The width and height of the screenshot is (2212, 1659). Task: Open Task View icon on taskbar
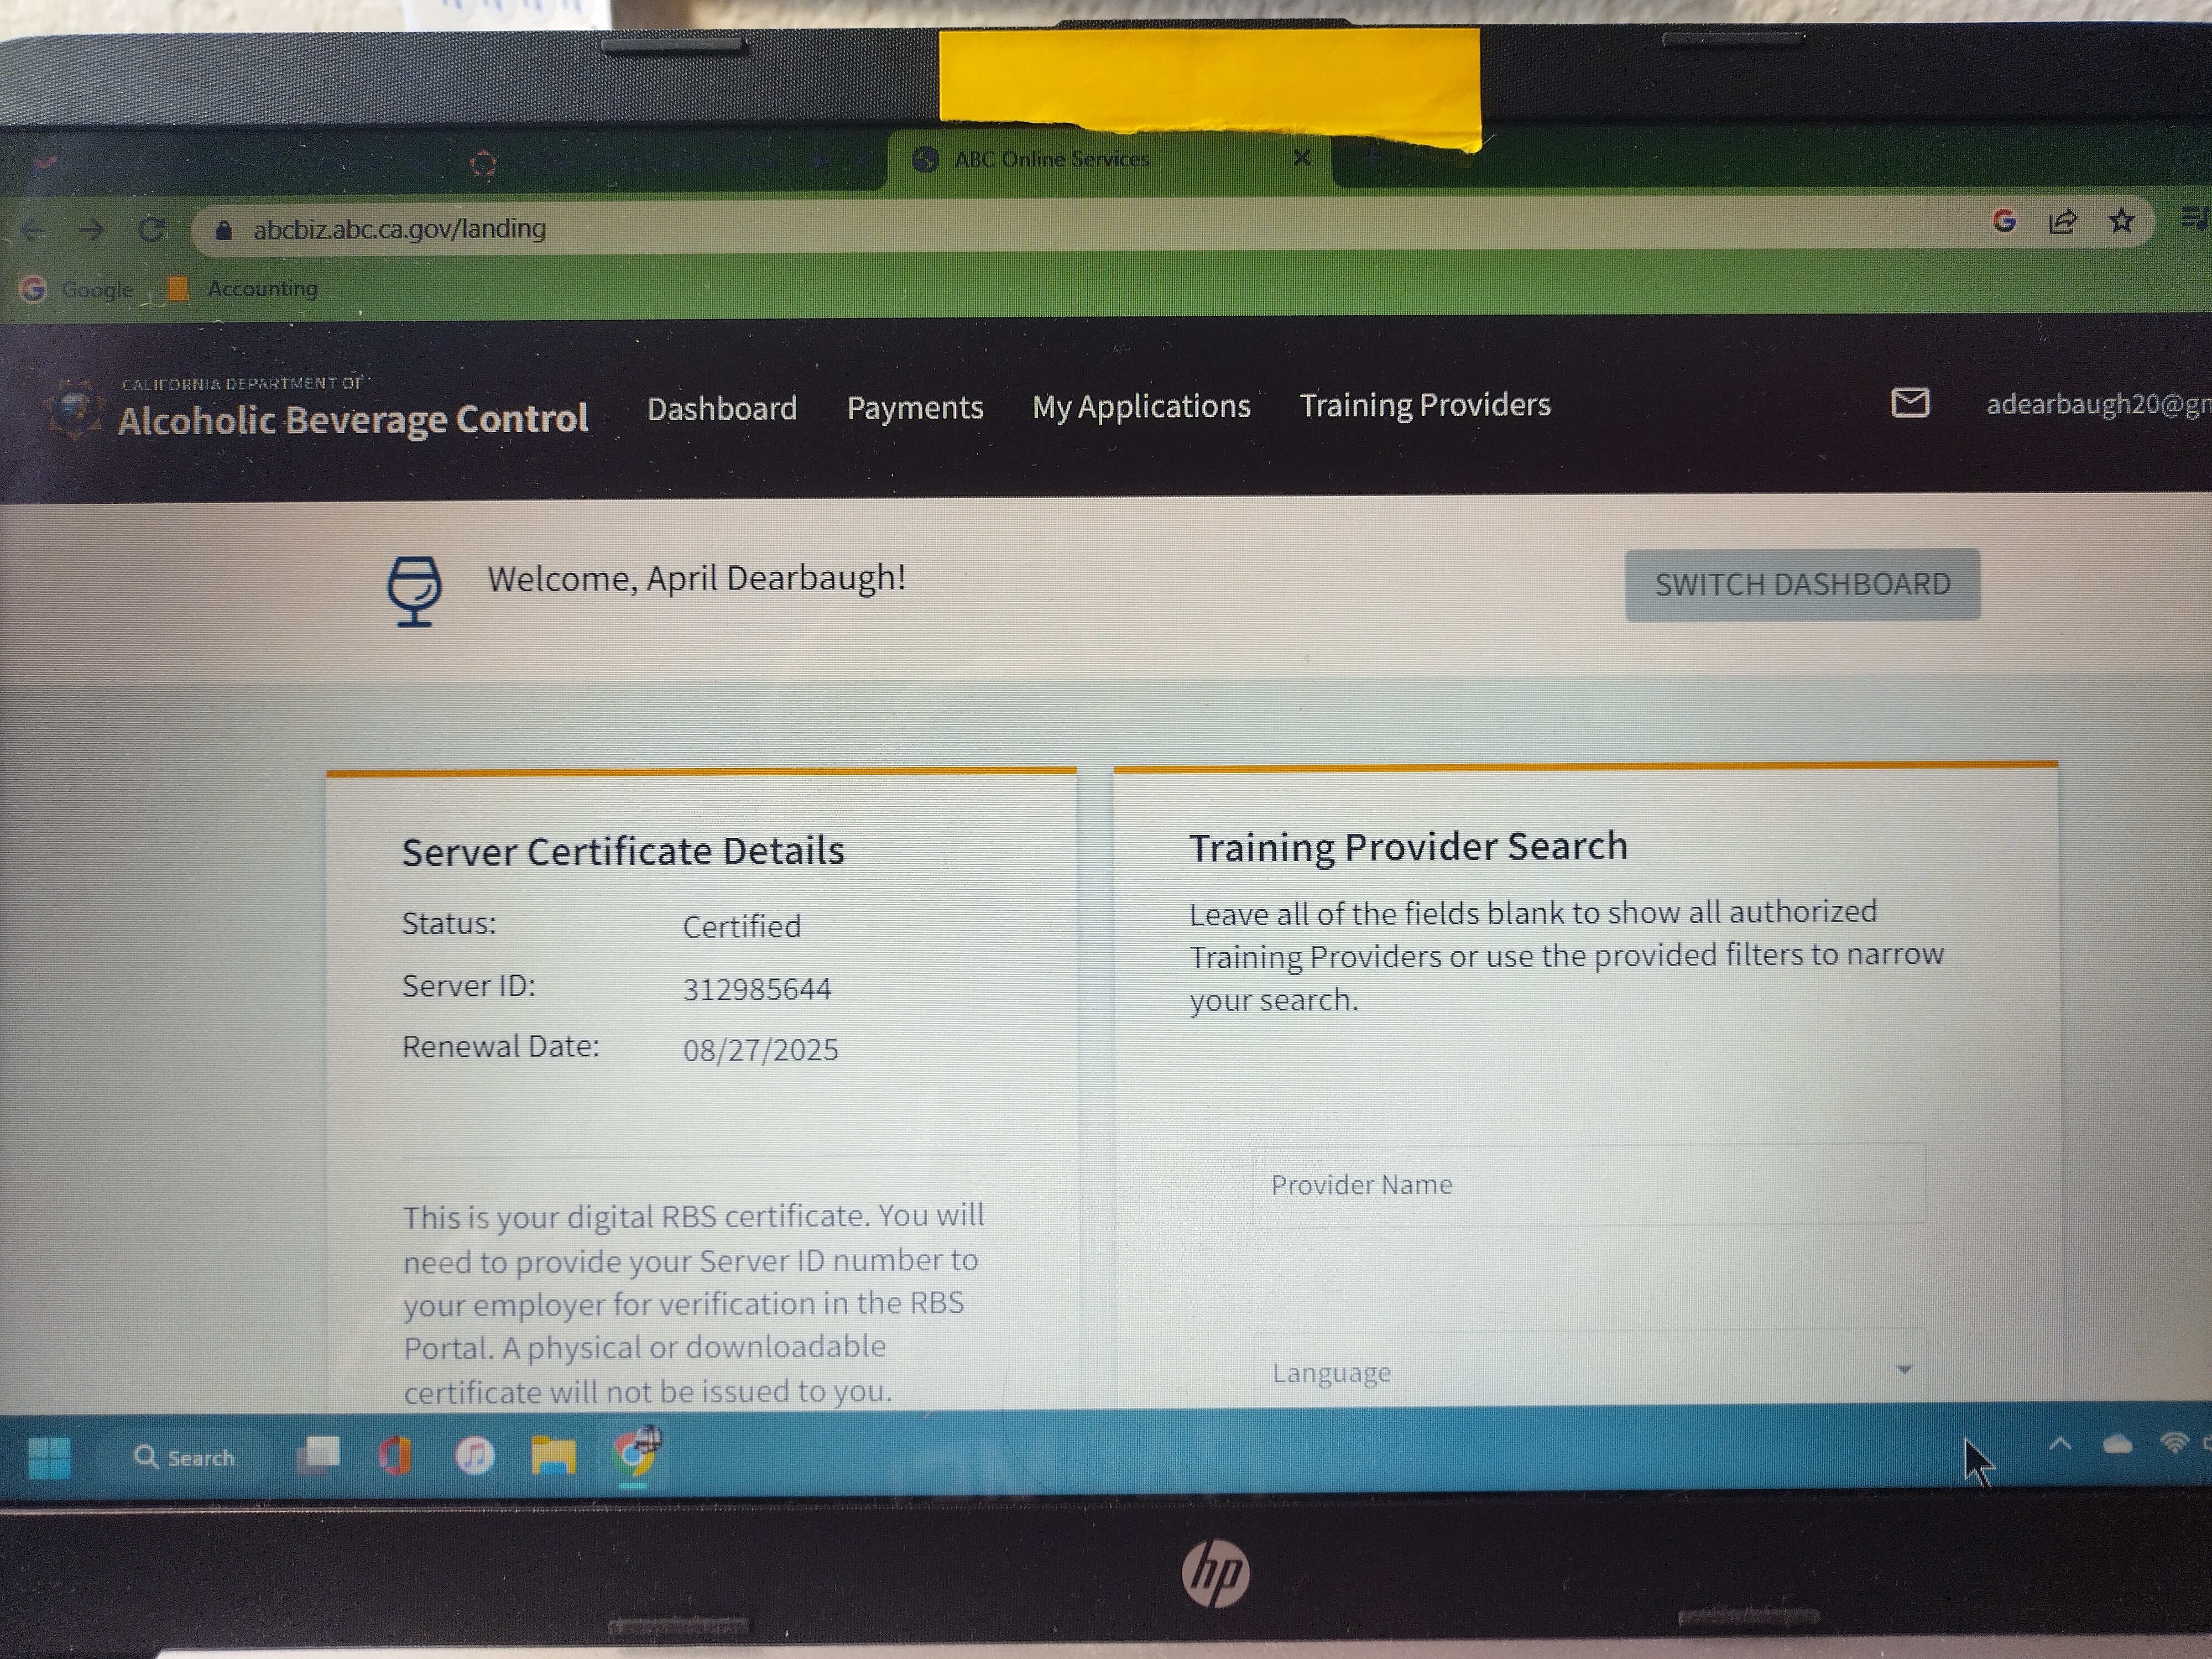(318, 1455)
